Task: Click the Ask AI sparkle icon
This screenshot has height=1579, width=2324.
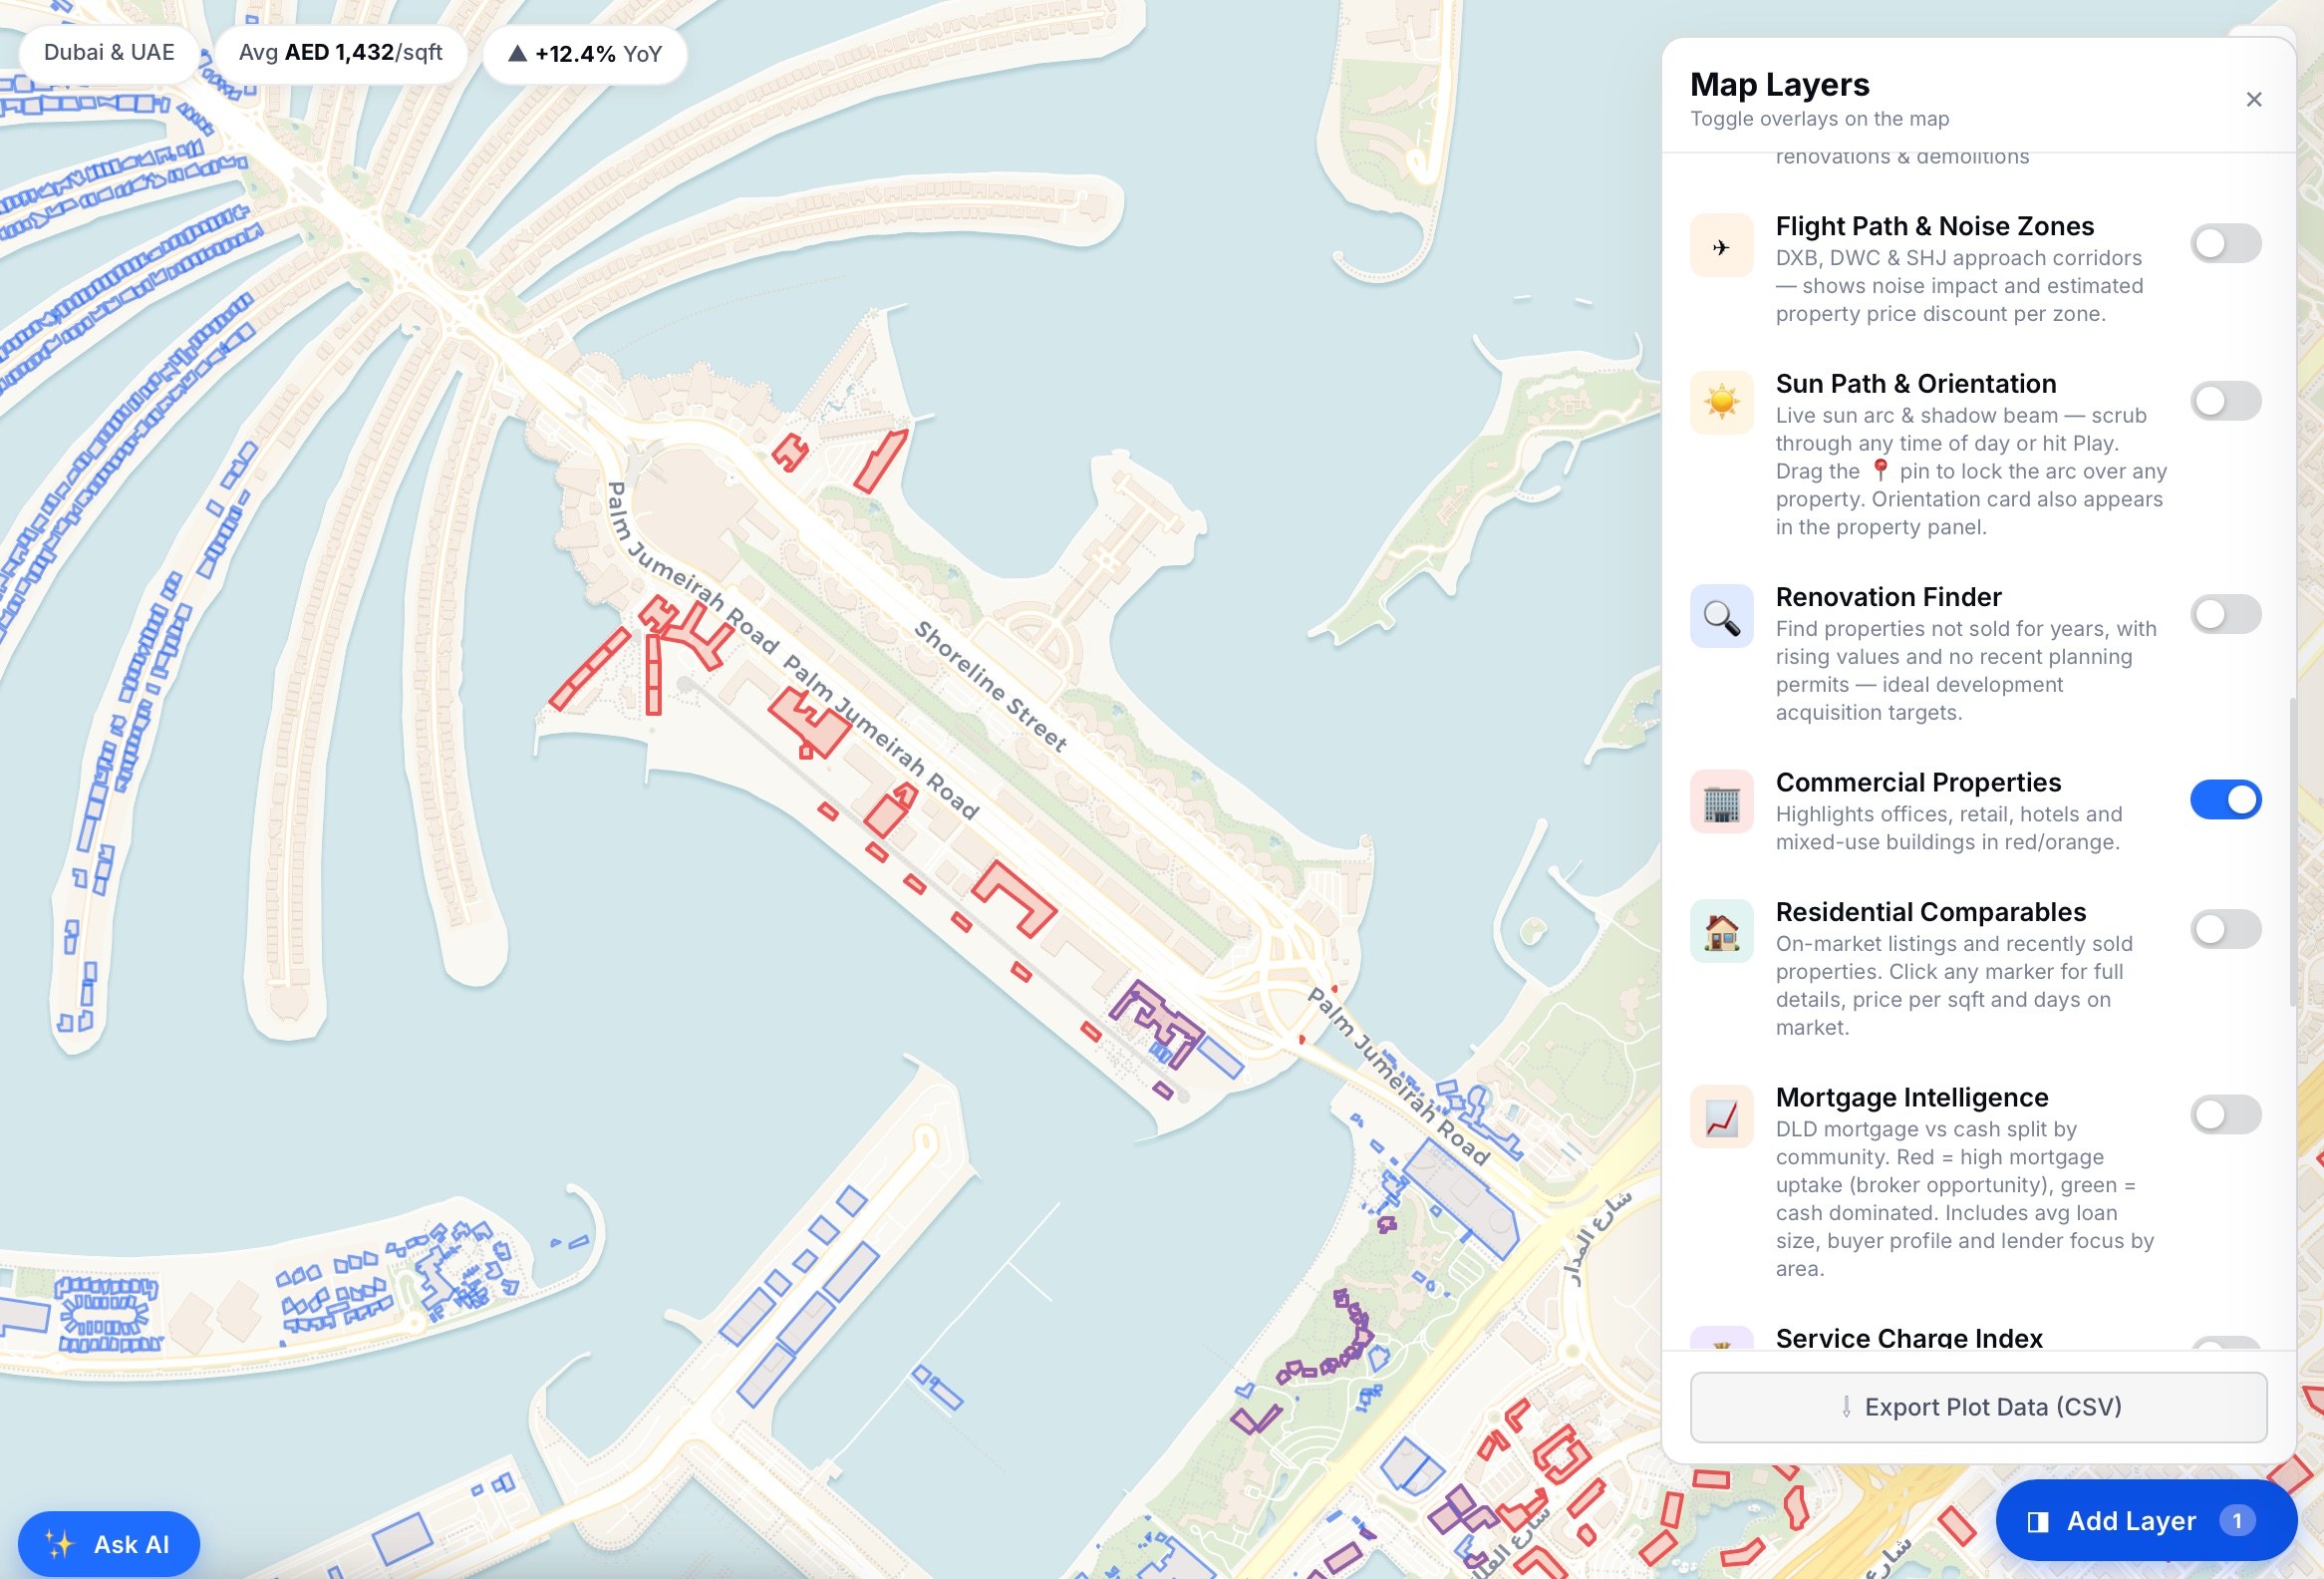Action: click(60, 1544)
